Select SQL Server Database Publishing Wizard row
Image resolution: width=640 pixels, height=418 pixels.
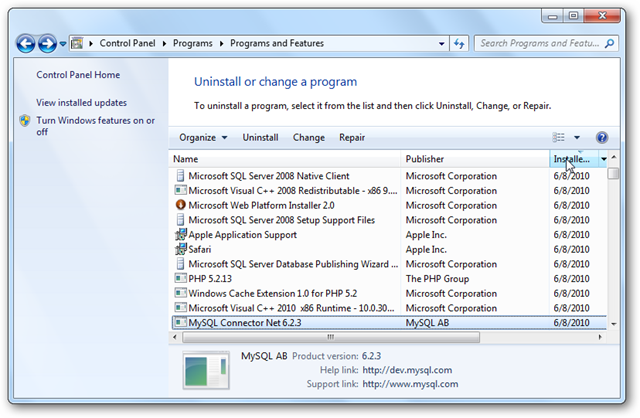[x=388, y=264]
